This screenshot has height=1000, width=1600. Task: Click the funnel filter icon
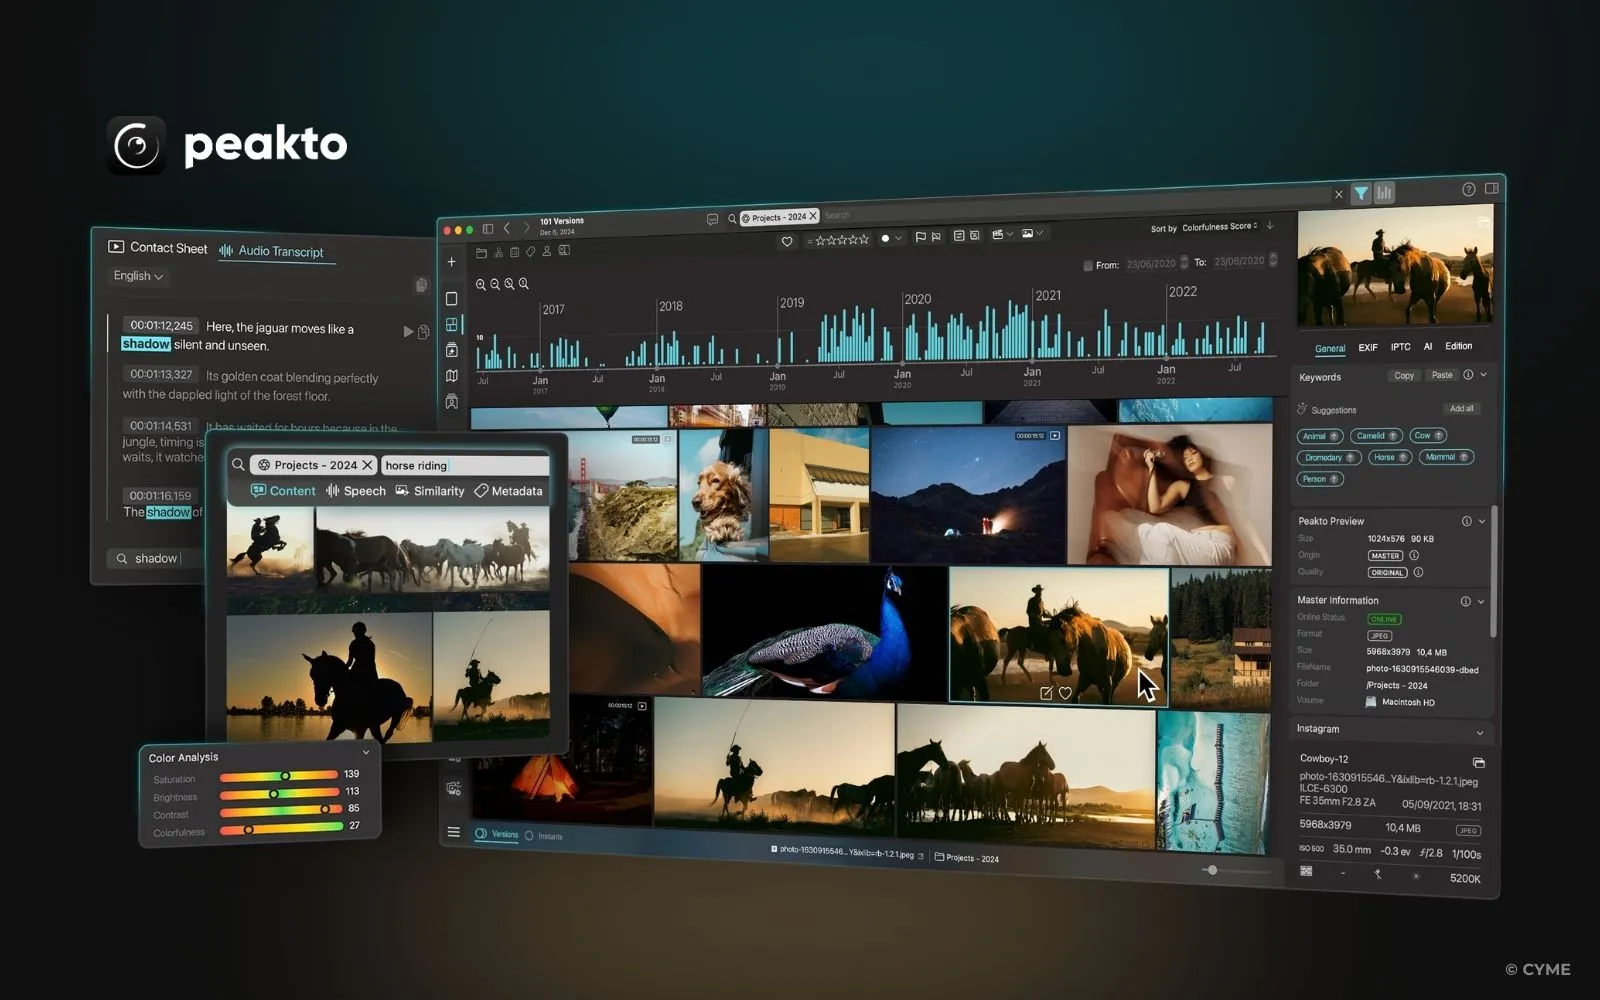pos(1361,194)
